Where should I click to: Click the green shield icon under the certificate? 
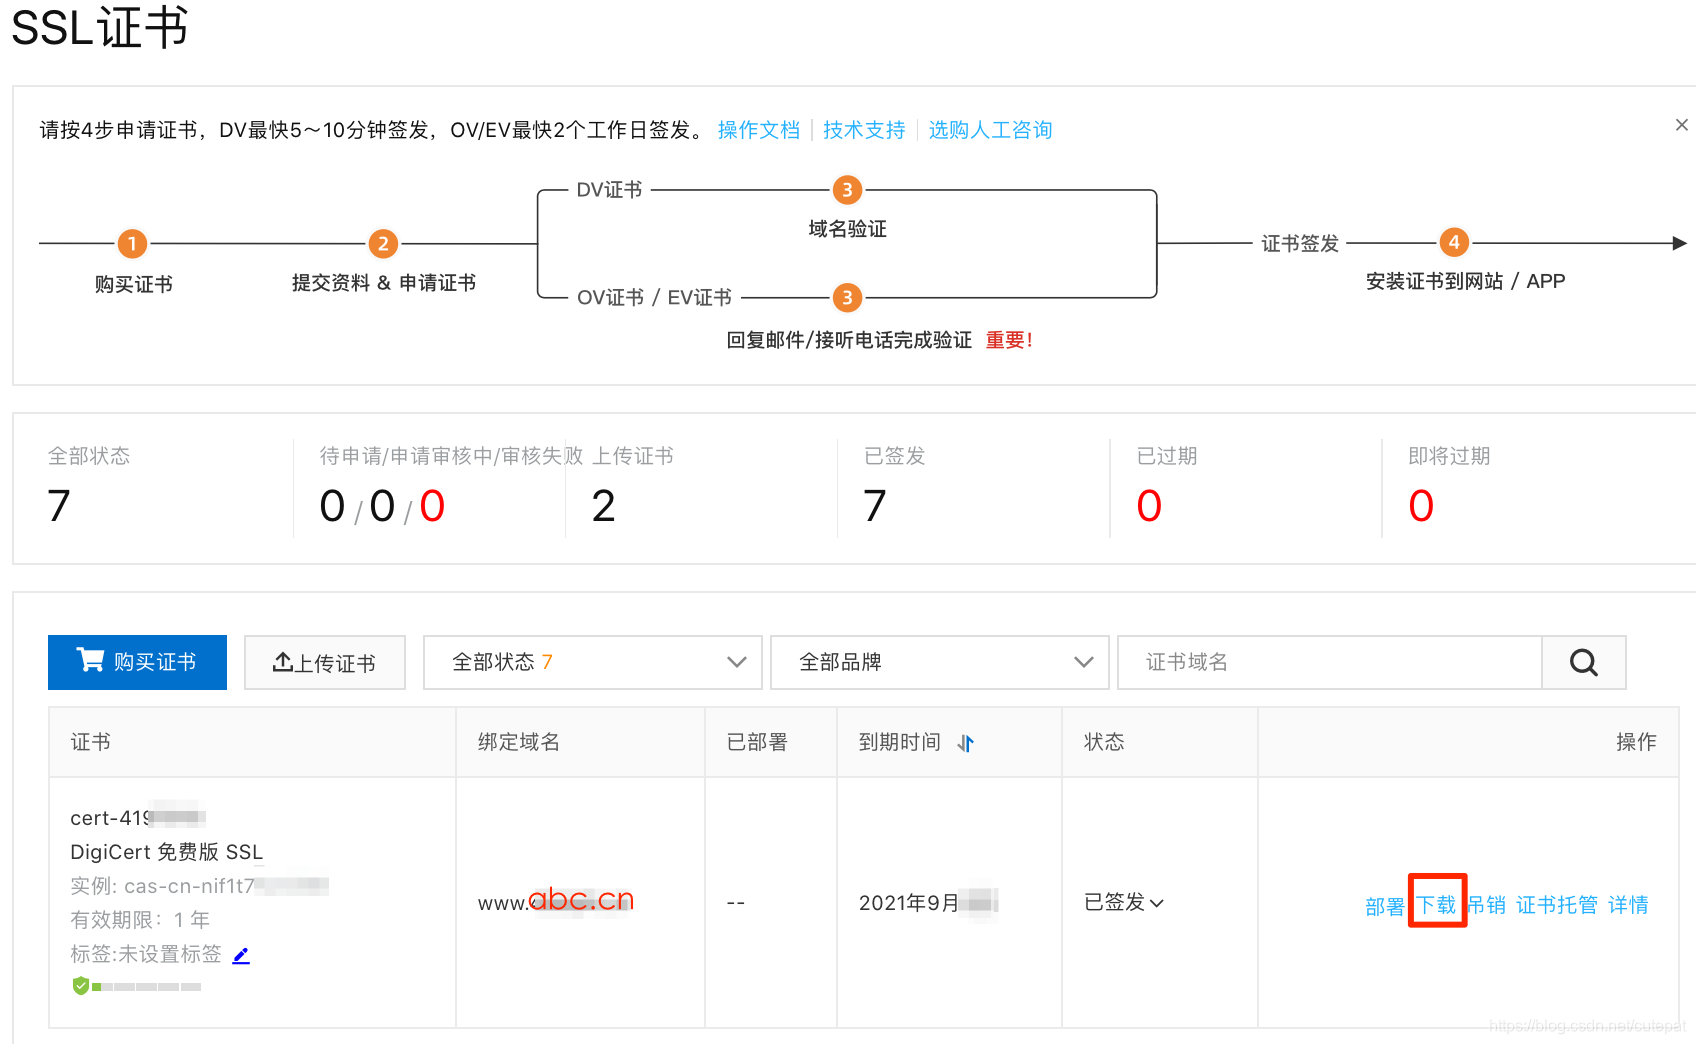pyautogui.click(x=81, y=985)
